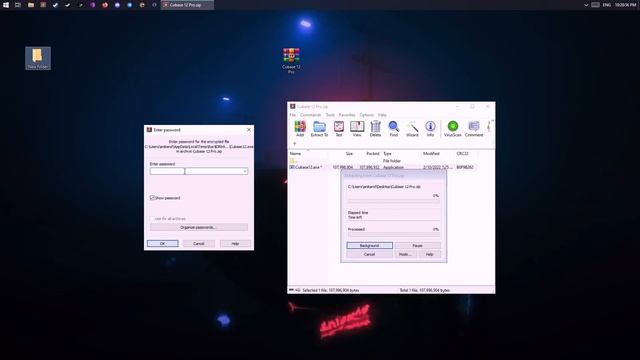Click the Comment toolbar icon

pyautogui.click(x=473, y=129)
